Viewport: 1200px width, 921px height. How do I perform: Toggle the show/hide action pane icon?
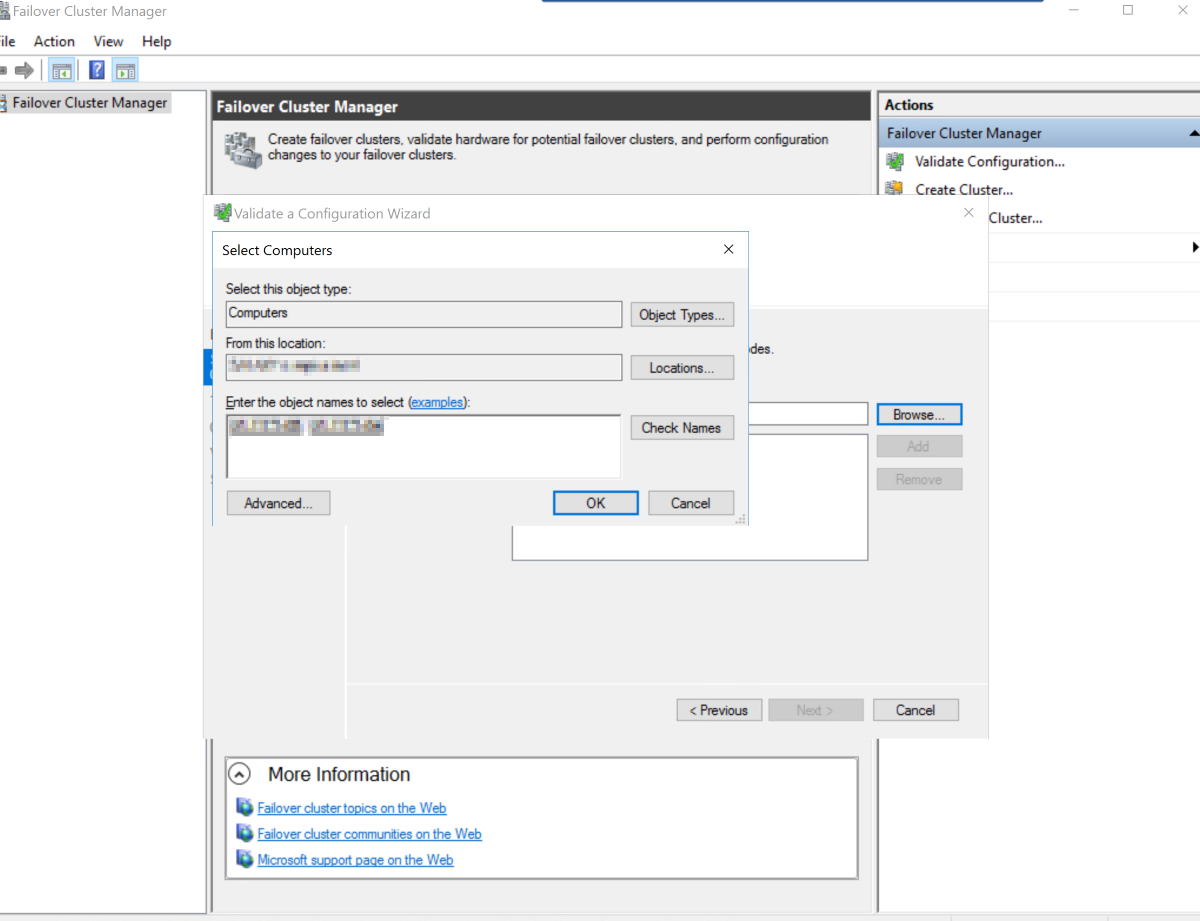click(125, 70)
